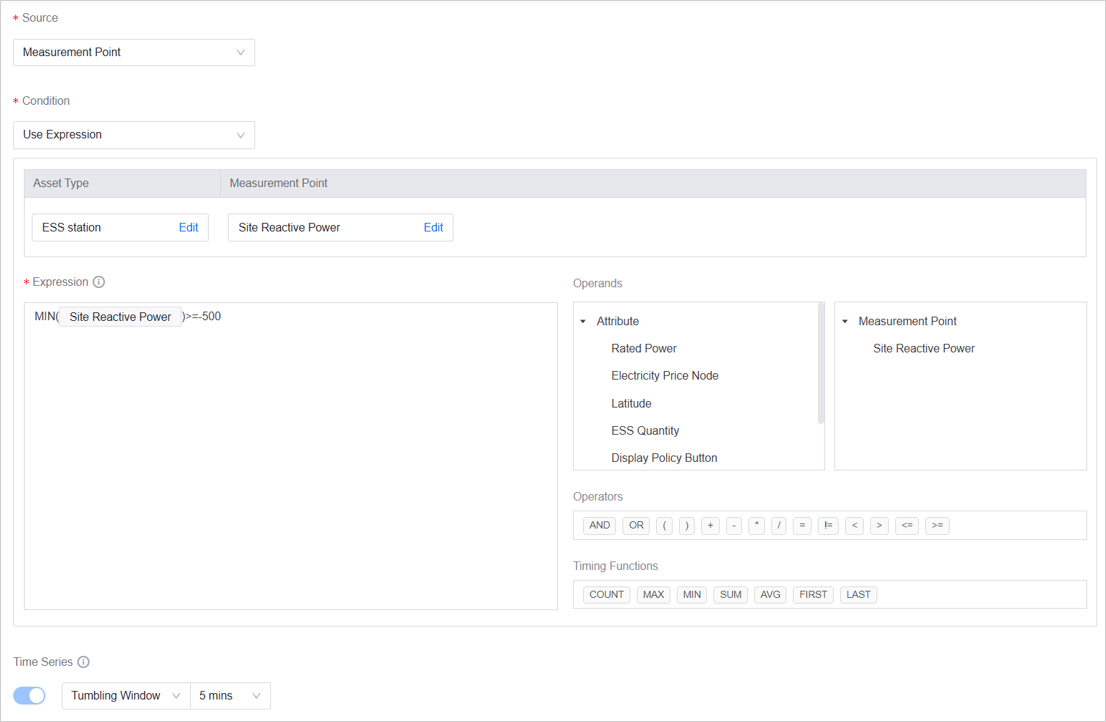Insert the OR operator

636,525
